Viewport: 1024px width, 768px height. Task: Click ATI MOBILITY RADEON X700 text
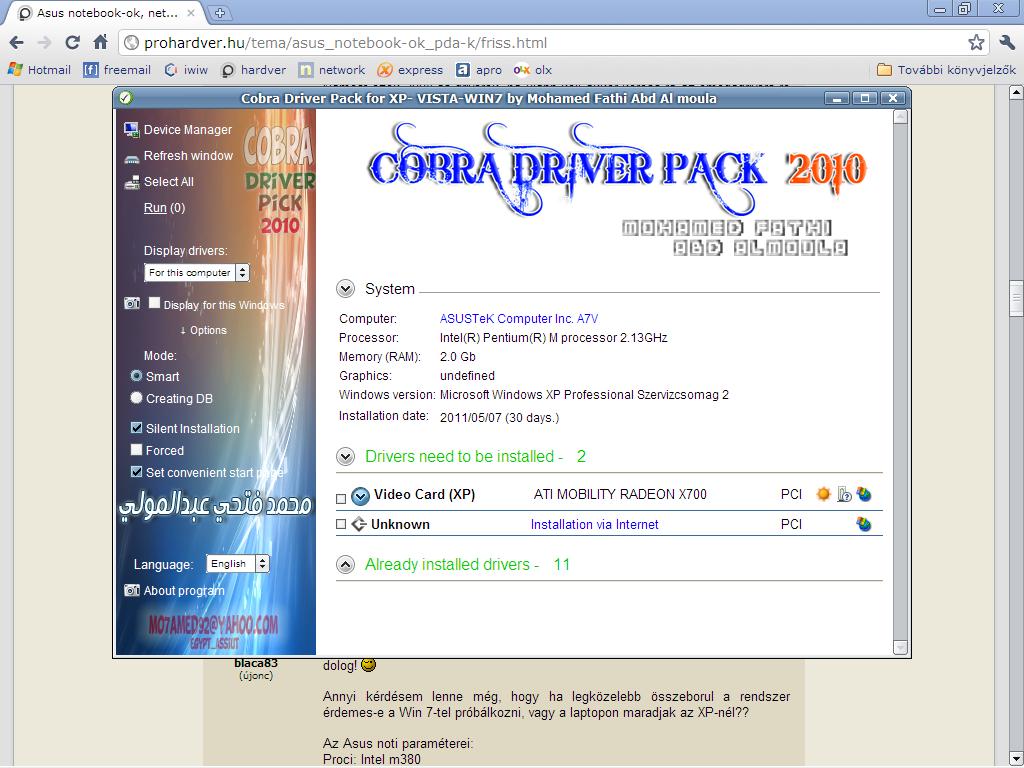tap(620, 494)
